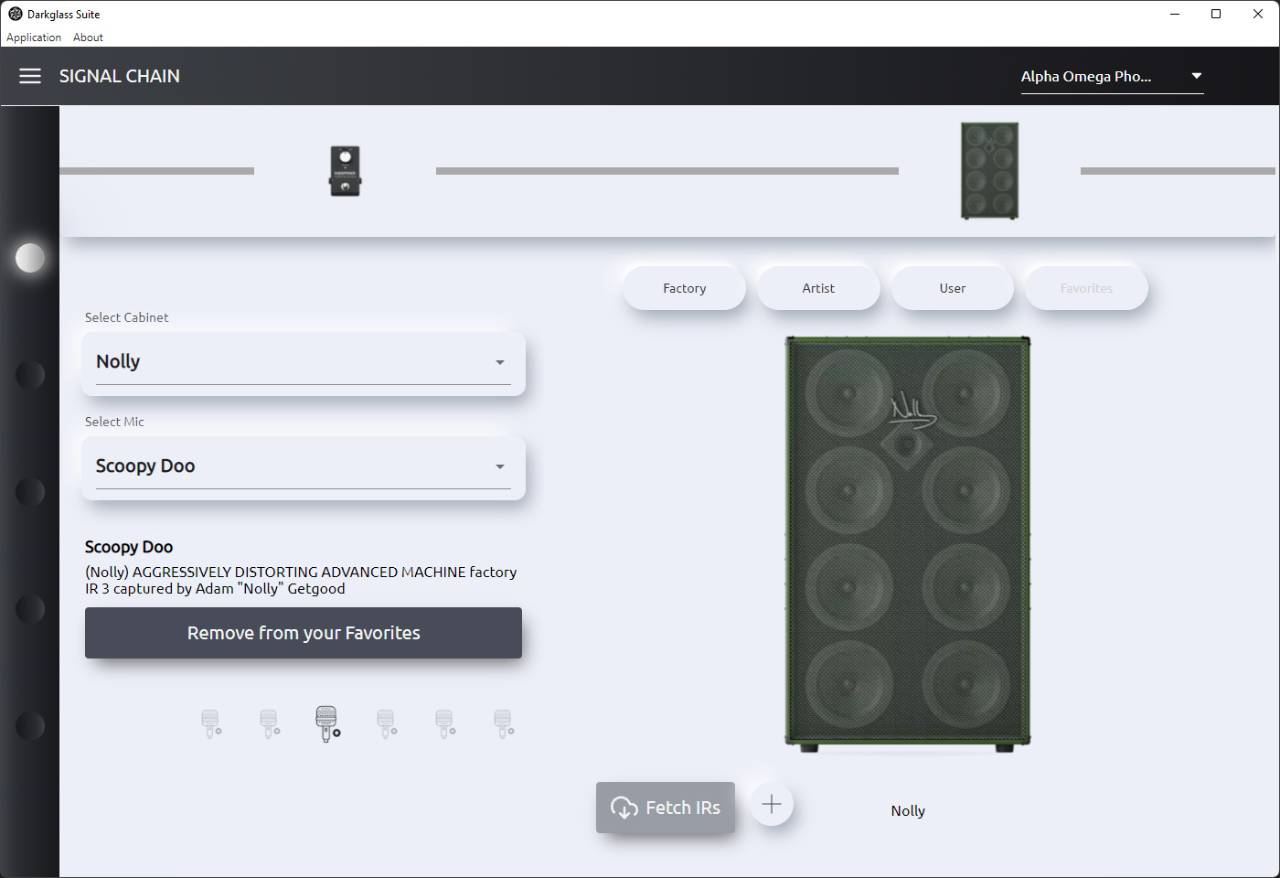
Task: Switch to the User tab
Action: coord(952,288)
